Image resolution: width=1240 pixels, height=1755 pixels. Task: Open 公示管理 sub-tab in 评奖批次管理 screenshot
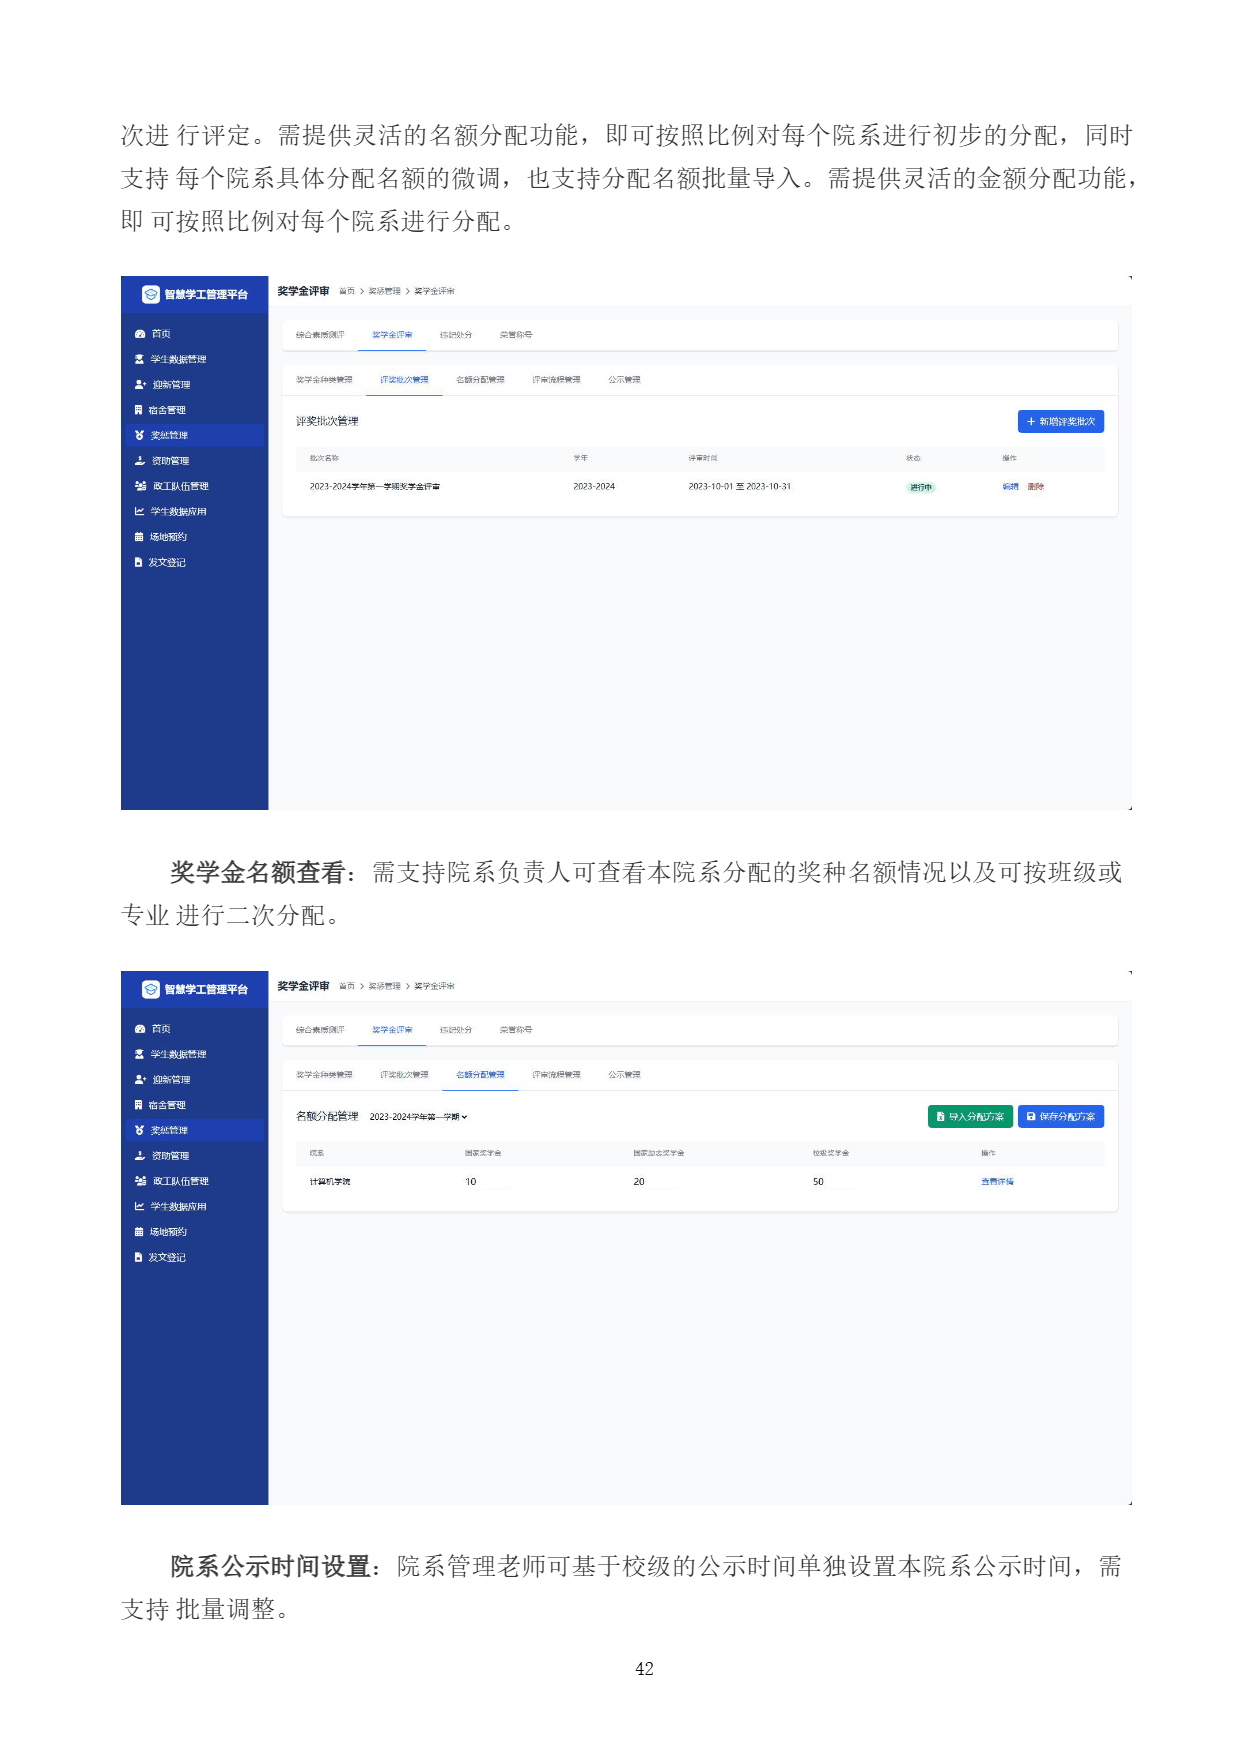624,380
